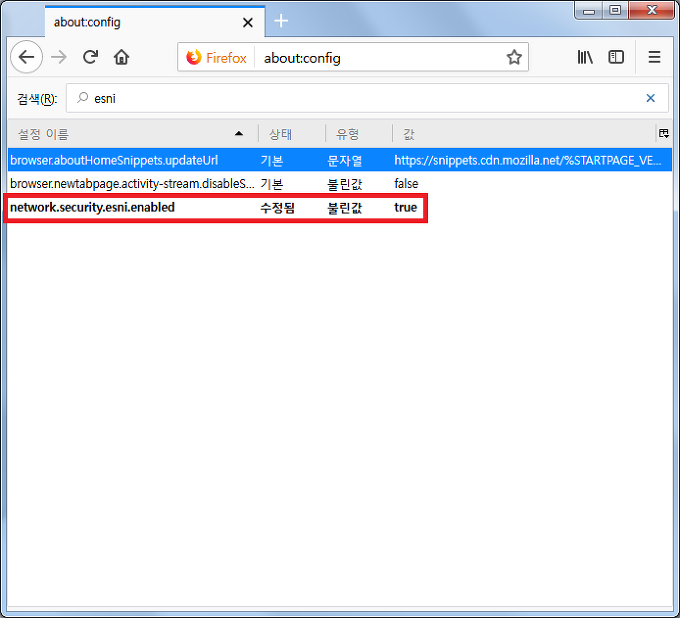Close the Firefox window
680x618 pixels.
pos(651,10)
